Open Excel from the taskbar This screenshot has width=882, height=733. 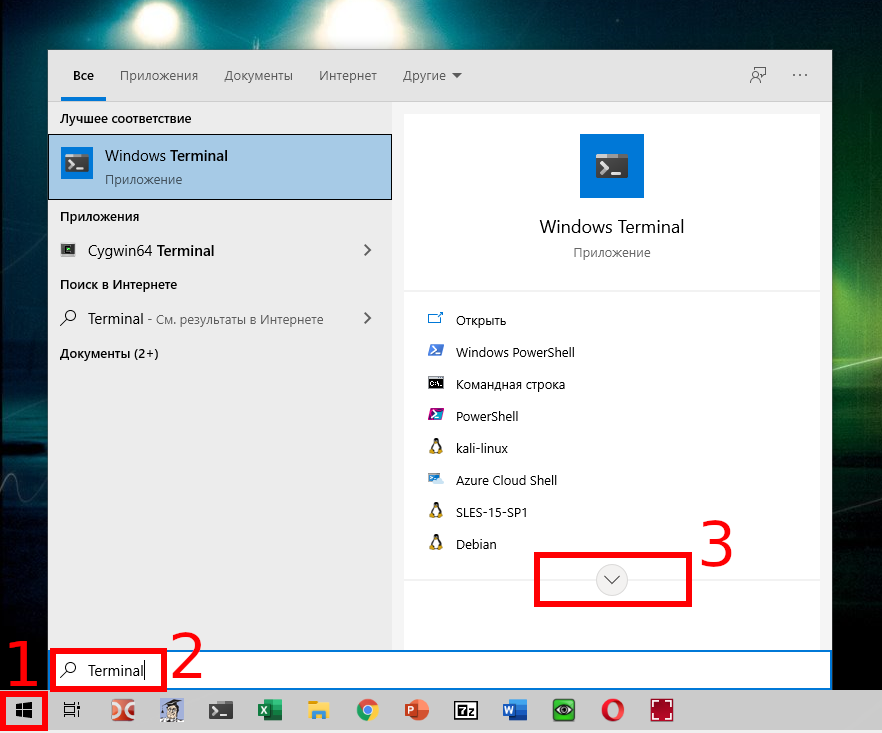[x=269, y=710]
